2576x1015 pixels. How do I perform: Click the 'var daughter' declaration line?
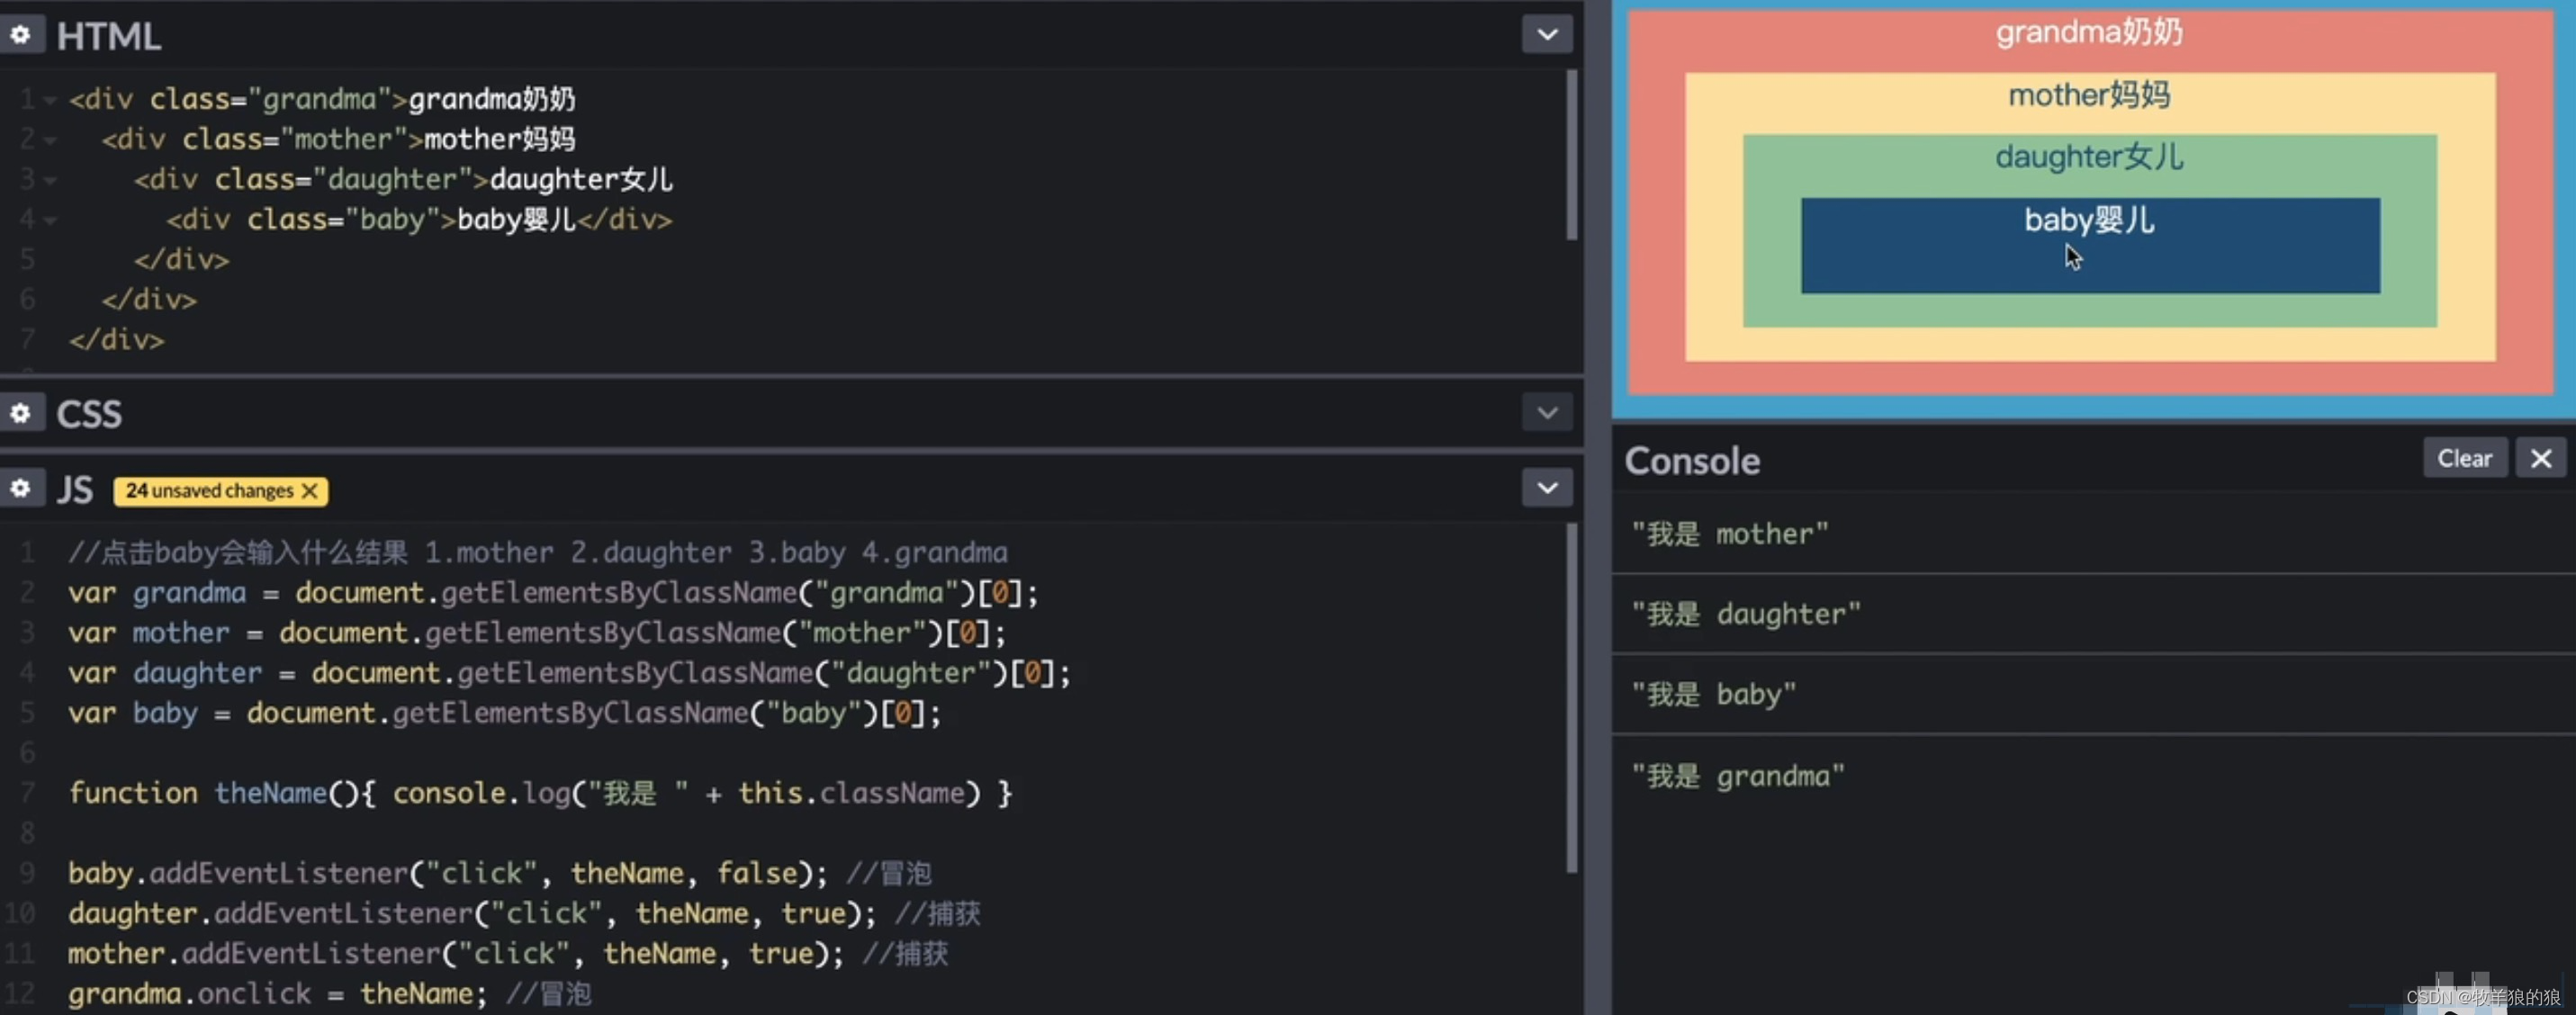point(569,672)
